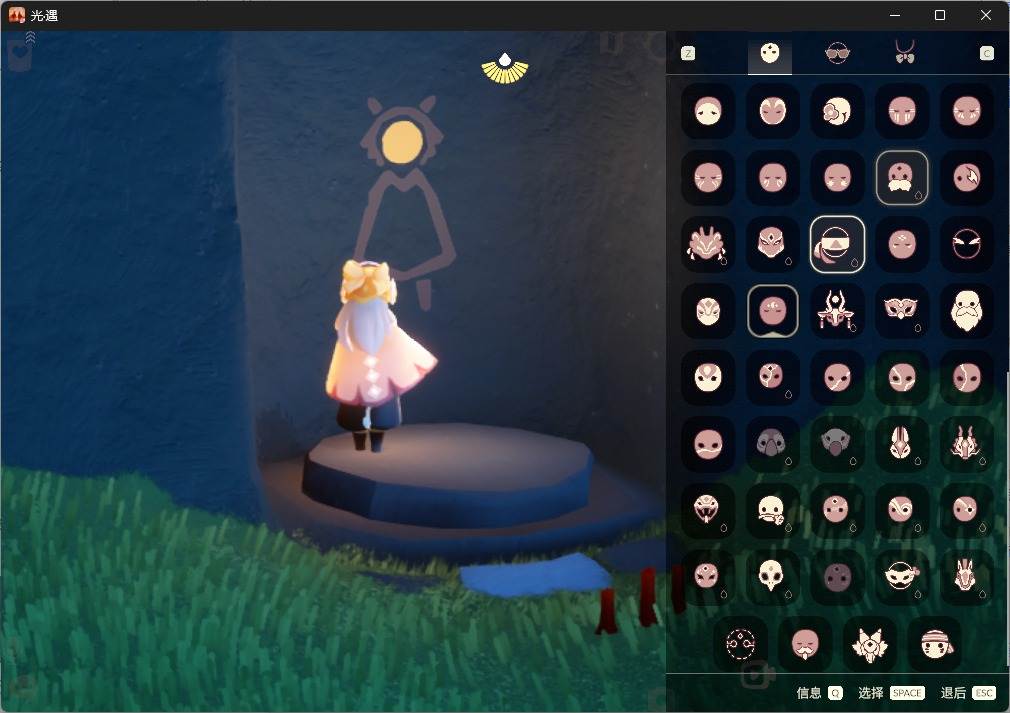Pick the horned mask with dangling tassels
Viewport: 1010px width, 713px height.
tap(837, 311)
